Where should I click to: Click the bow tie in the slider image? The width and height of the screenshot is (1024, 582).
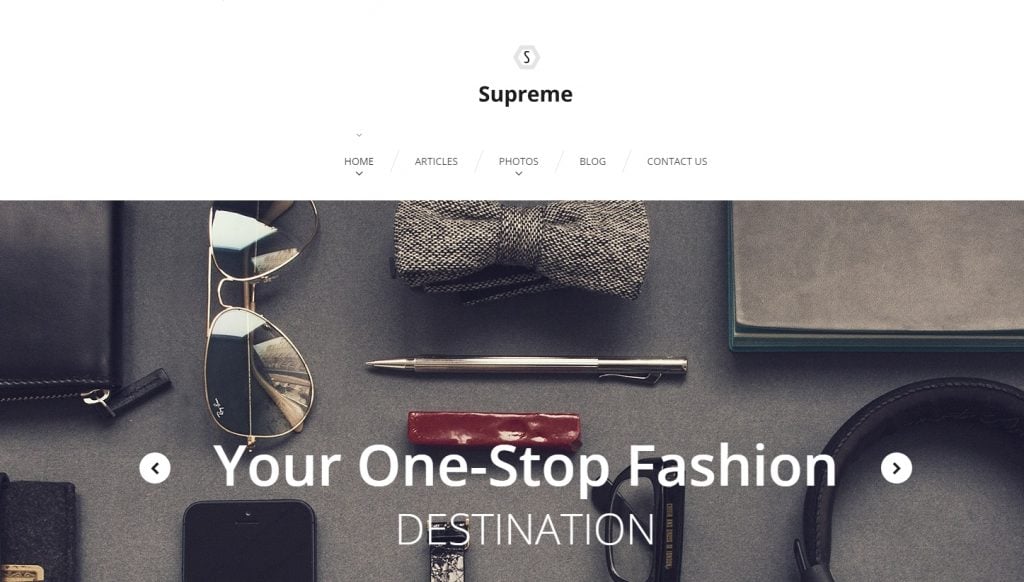(x=520, y=250)
